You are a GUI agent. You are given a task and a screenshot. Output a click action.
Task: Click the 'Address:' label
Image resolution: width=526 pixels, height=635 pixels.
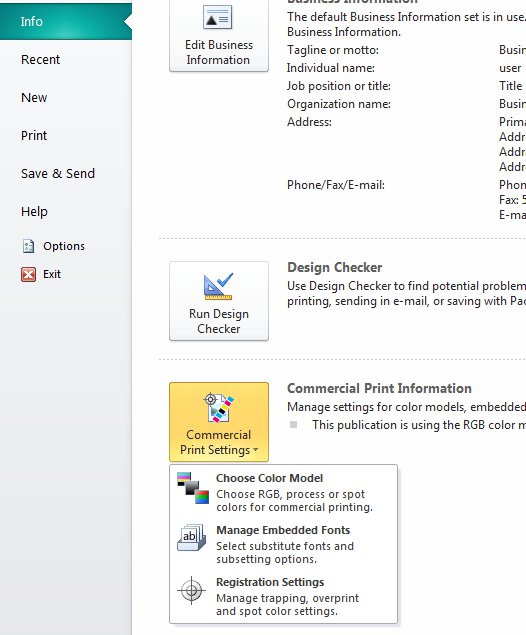(309, 122)
